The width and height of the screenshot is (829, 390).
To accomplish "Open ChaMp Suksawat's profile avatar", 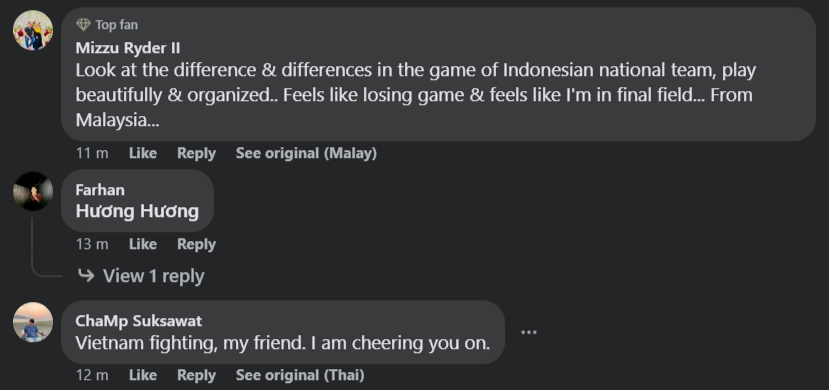I will coord(33,322).
